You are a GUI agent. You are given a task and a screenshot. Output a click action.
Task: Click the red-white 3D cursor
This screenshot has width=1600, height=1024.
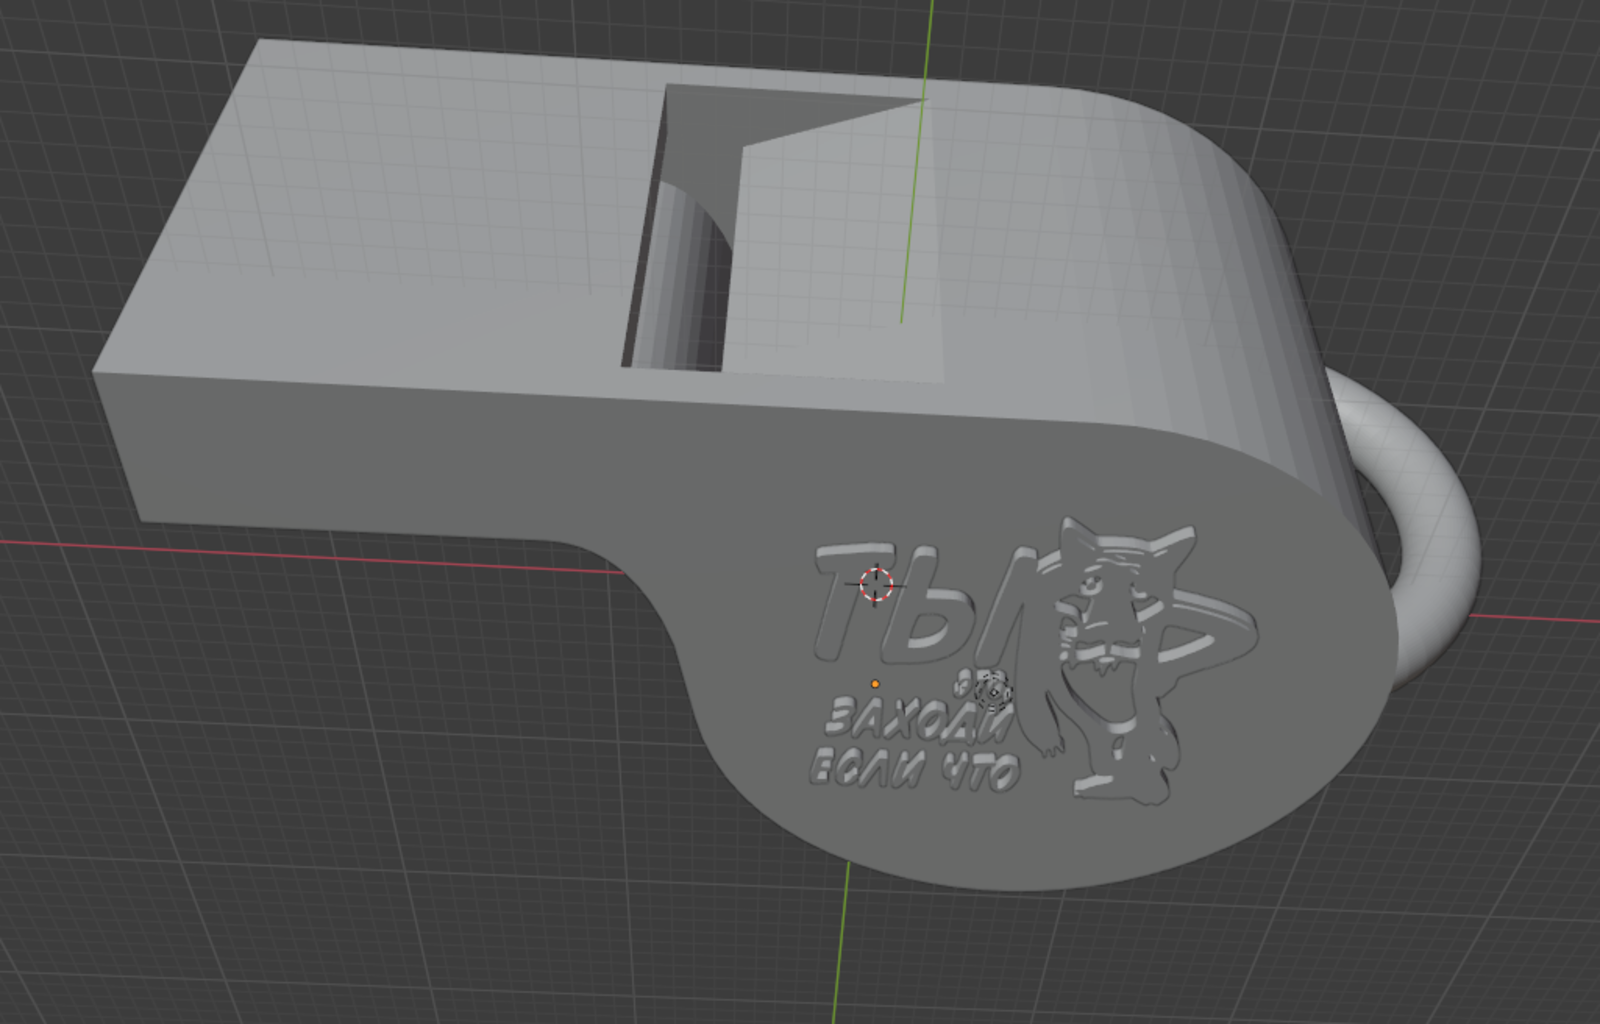click(x=875, y=585)
